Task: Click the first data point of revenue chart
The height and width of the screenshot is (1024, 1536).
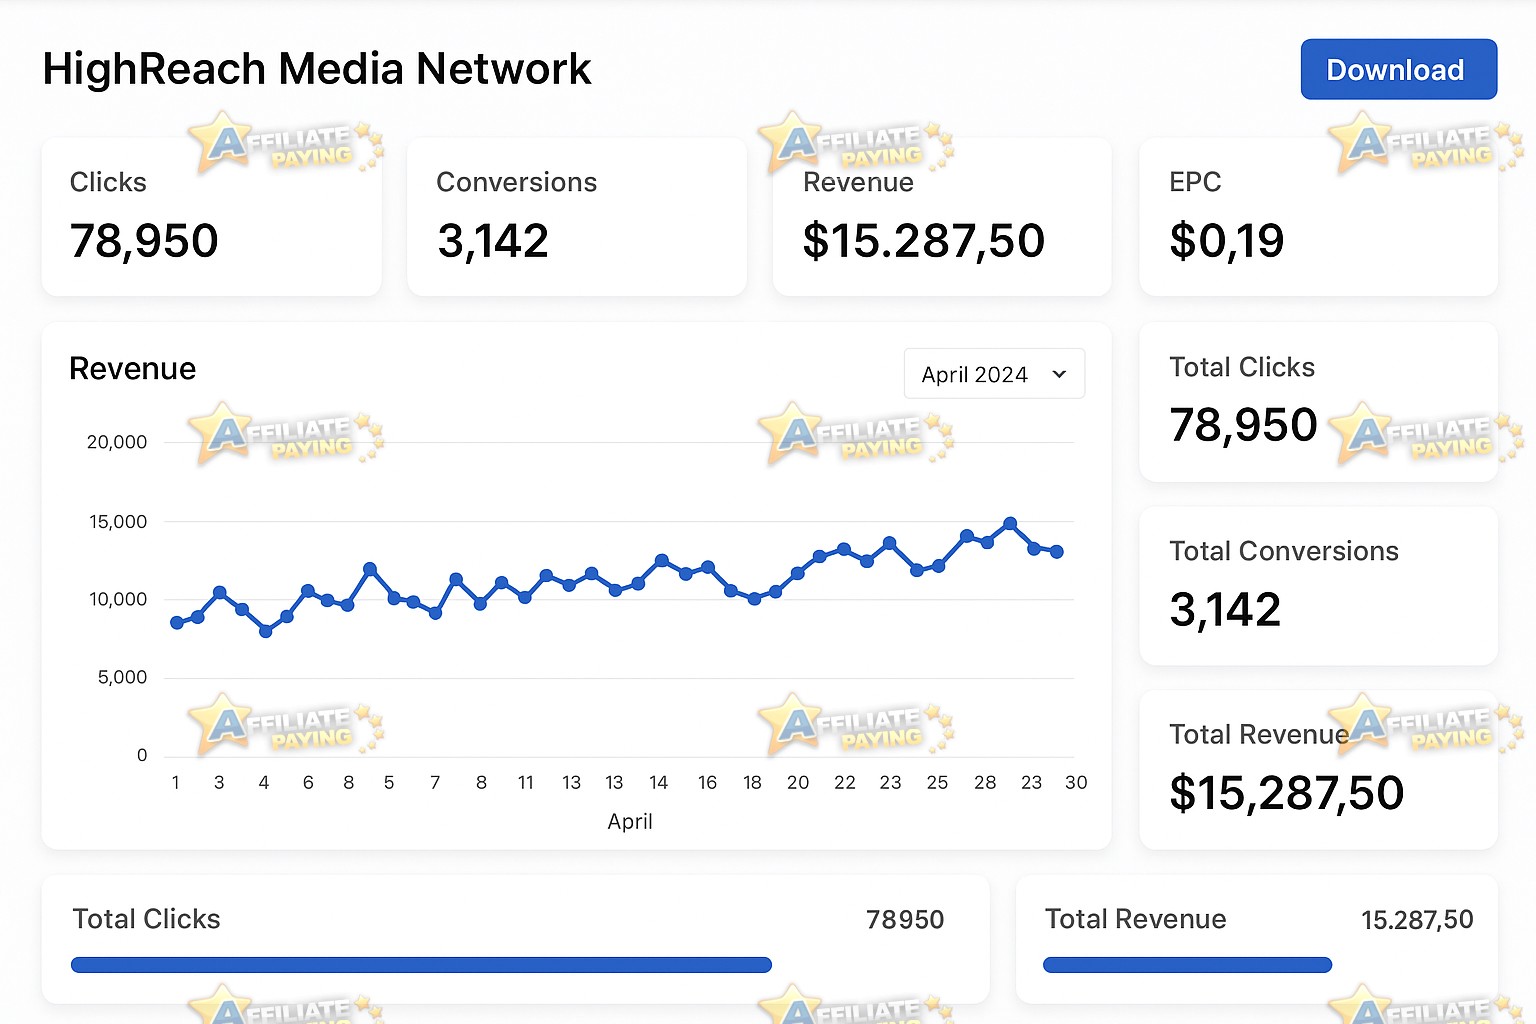Action: 177,623
